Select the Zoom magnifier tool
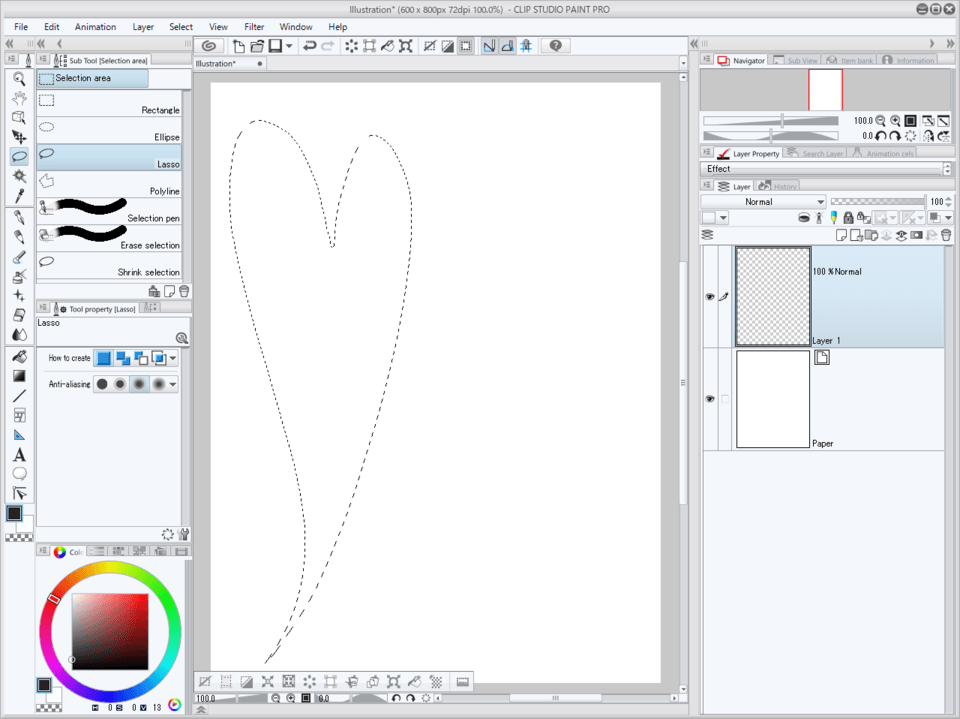Screen dimensions: 960x719 (19, 78)
